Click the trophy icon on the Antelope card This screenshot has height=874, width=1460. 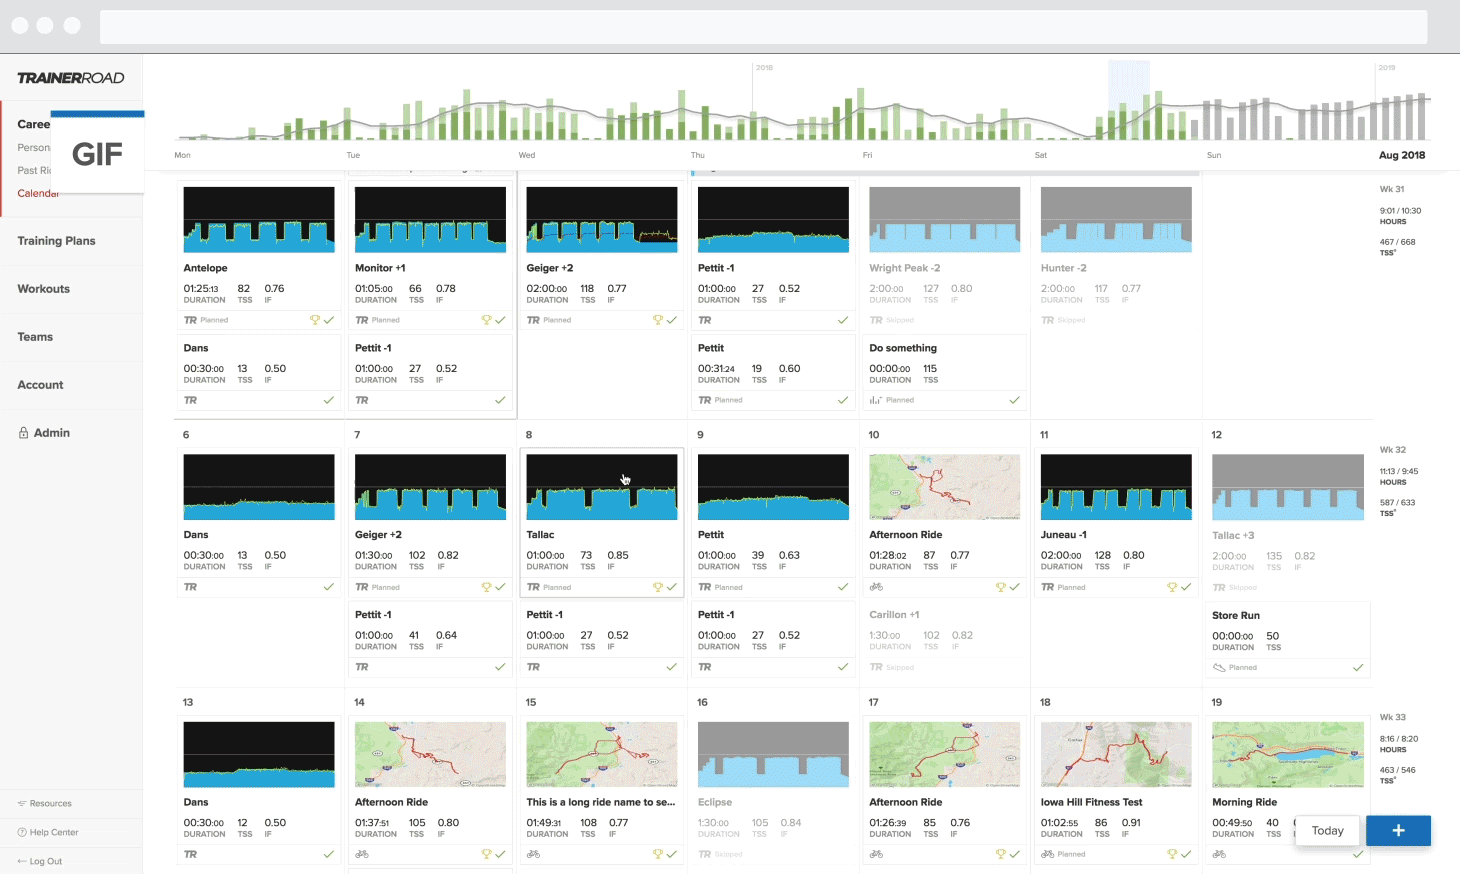tap(314, 320)
